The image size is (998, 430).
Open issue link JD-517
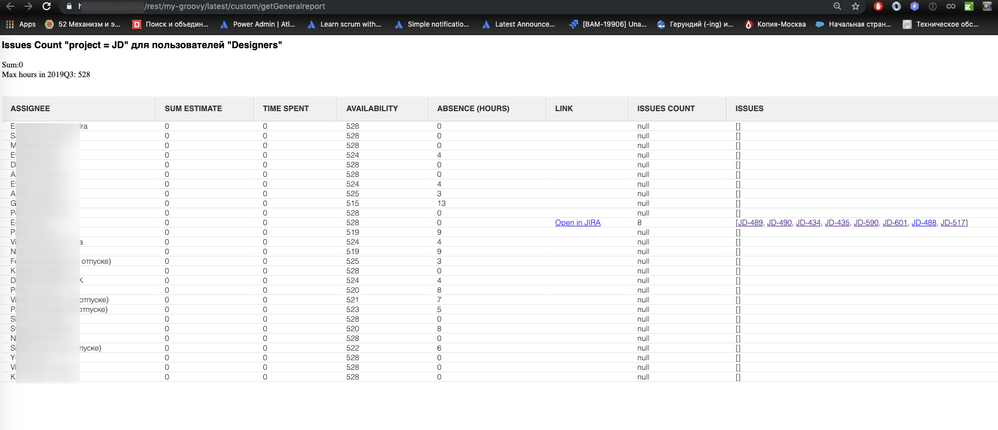[953, 223]
